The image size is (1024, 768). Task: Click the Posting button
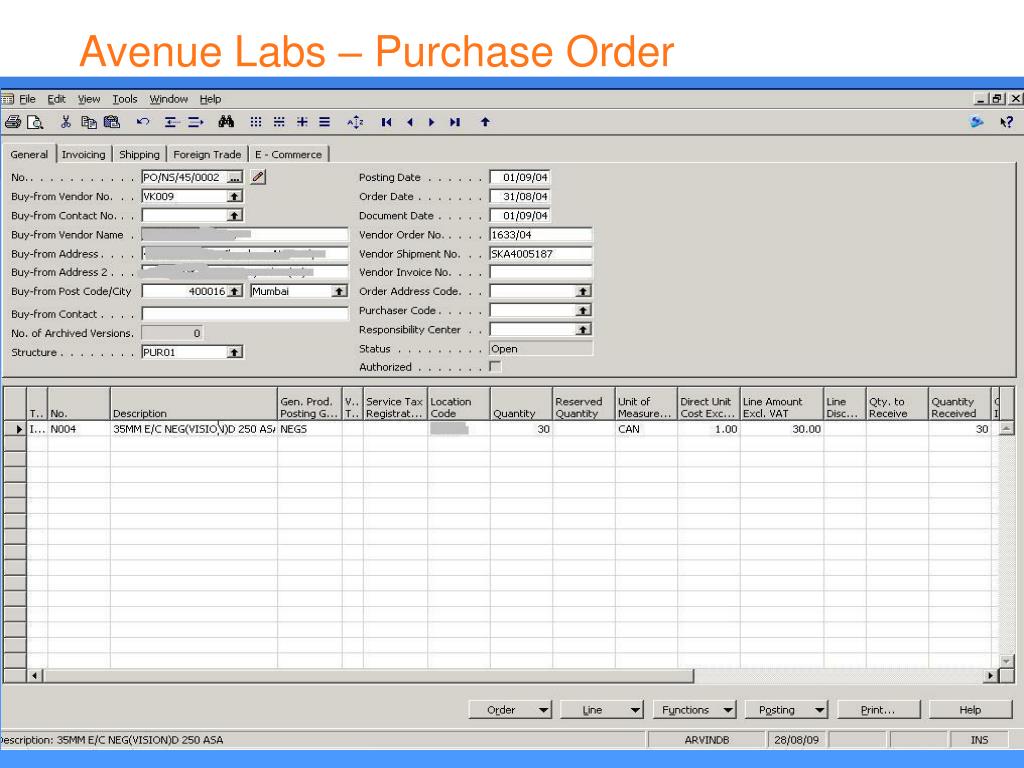pyautogui.click(x=786, y=710)
